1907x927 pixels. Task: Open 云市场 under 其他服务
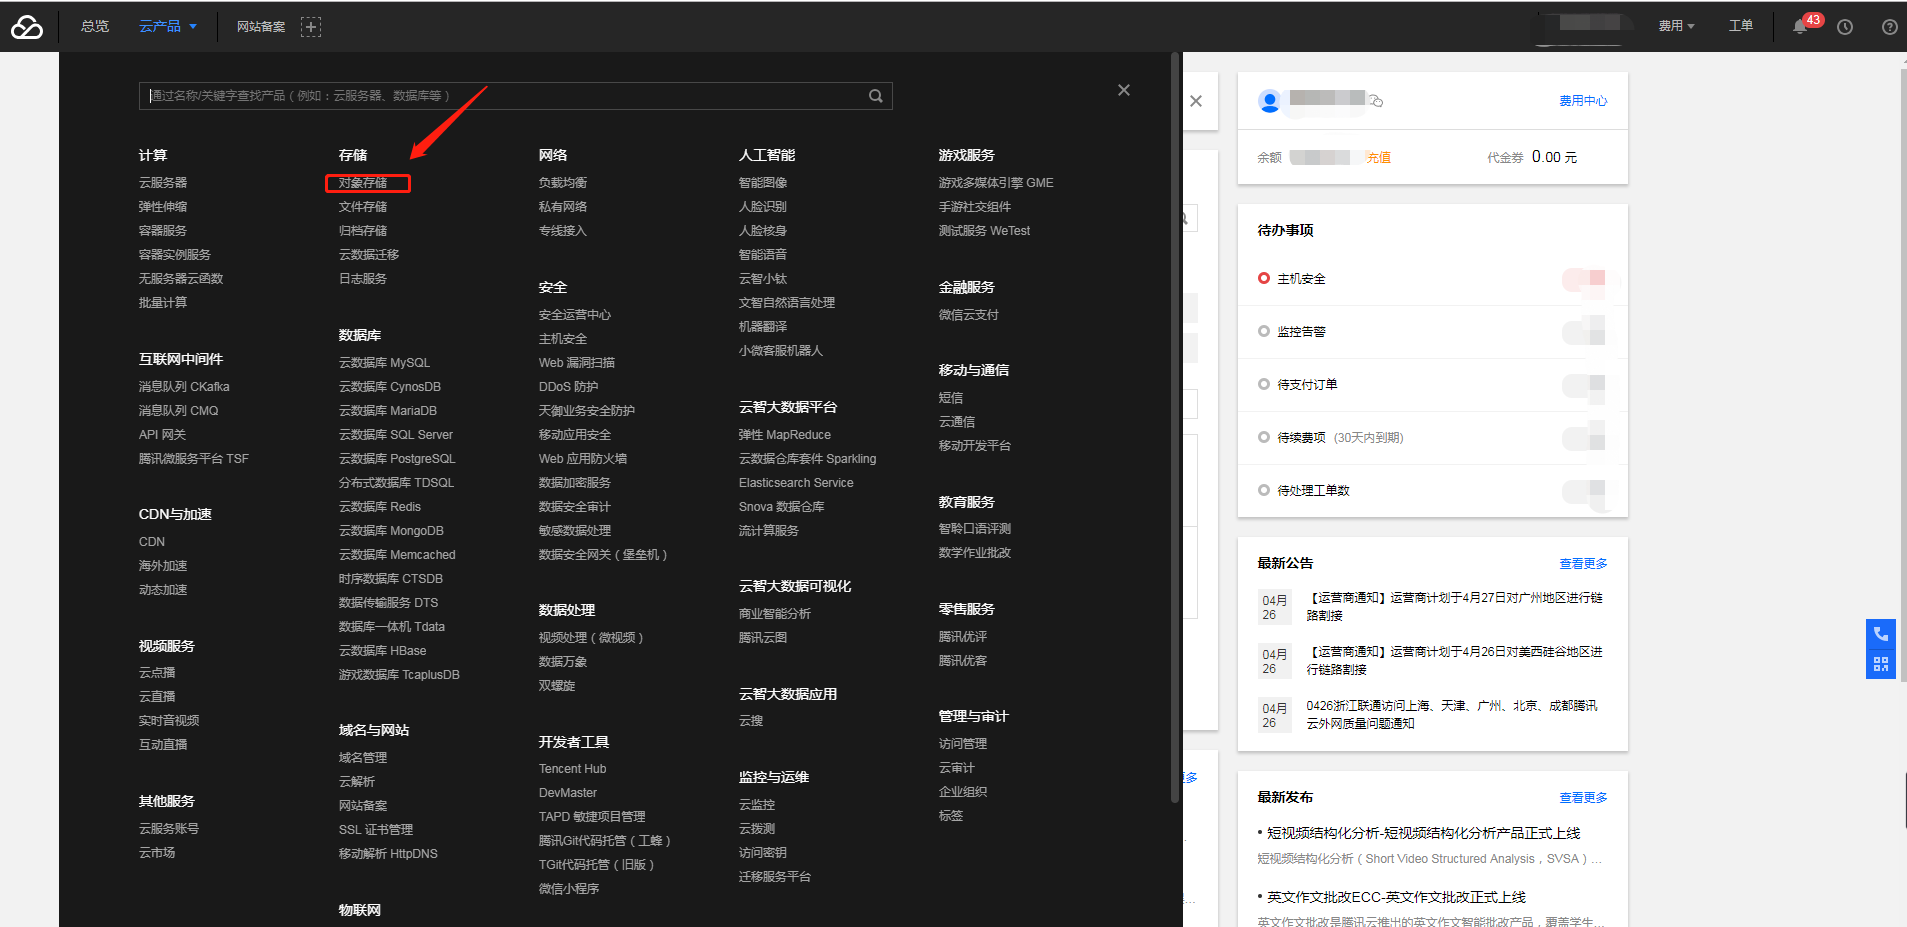[157, 853]
